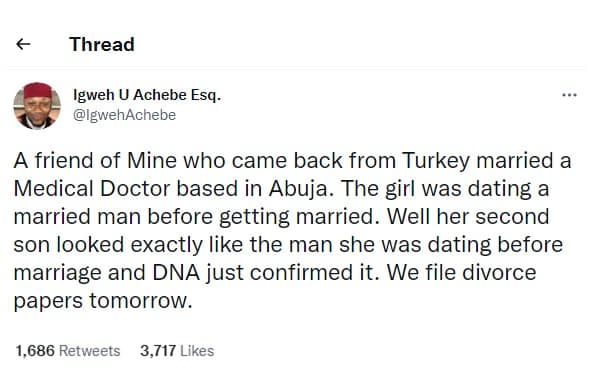
Task: Click the "Thread" header title
Action: click(x=102, y=44)
